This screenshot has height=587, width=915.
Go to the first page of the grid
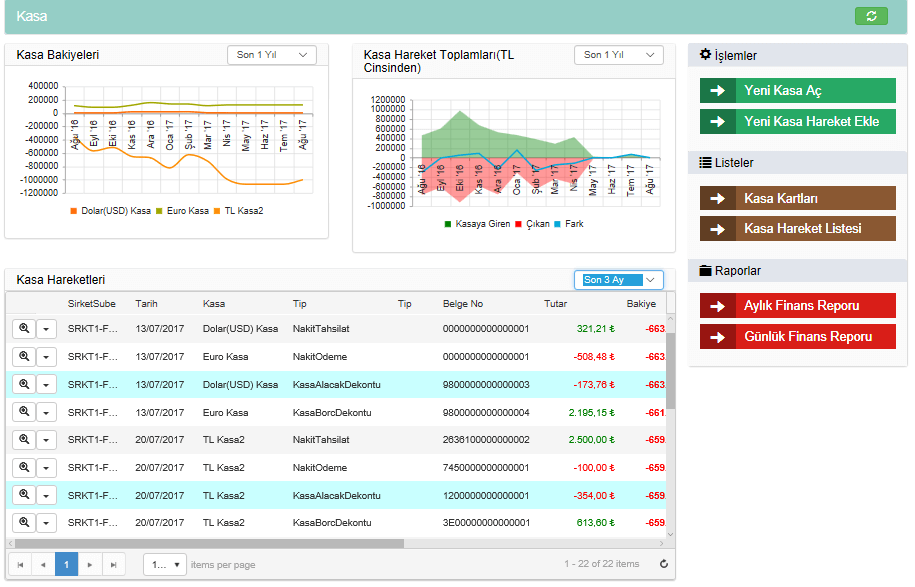click(x=19, y=564)
